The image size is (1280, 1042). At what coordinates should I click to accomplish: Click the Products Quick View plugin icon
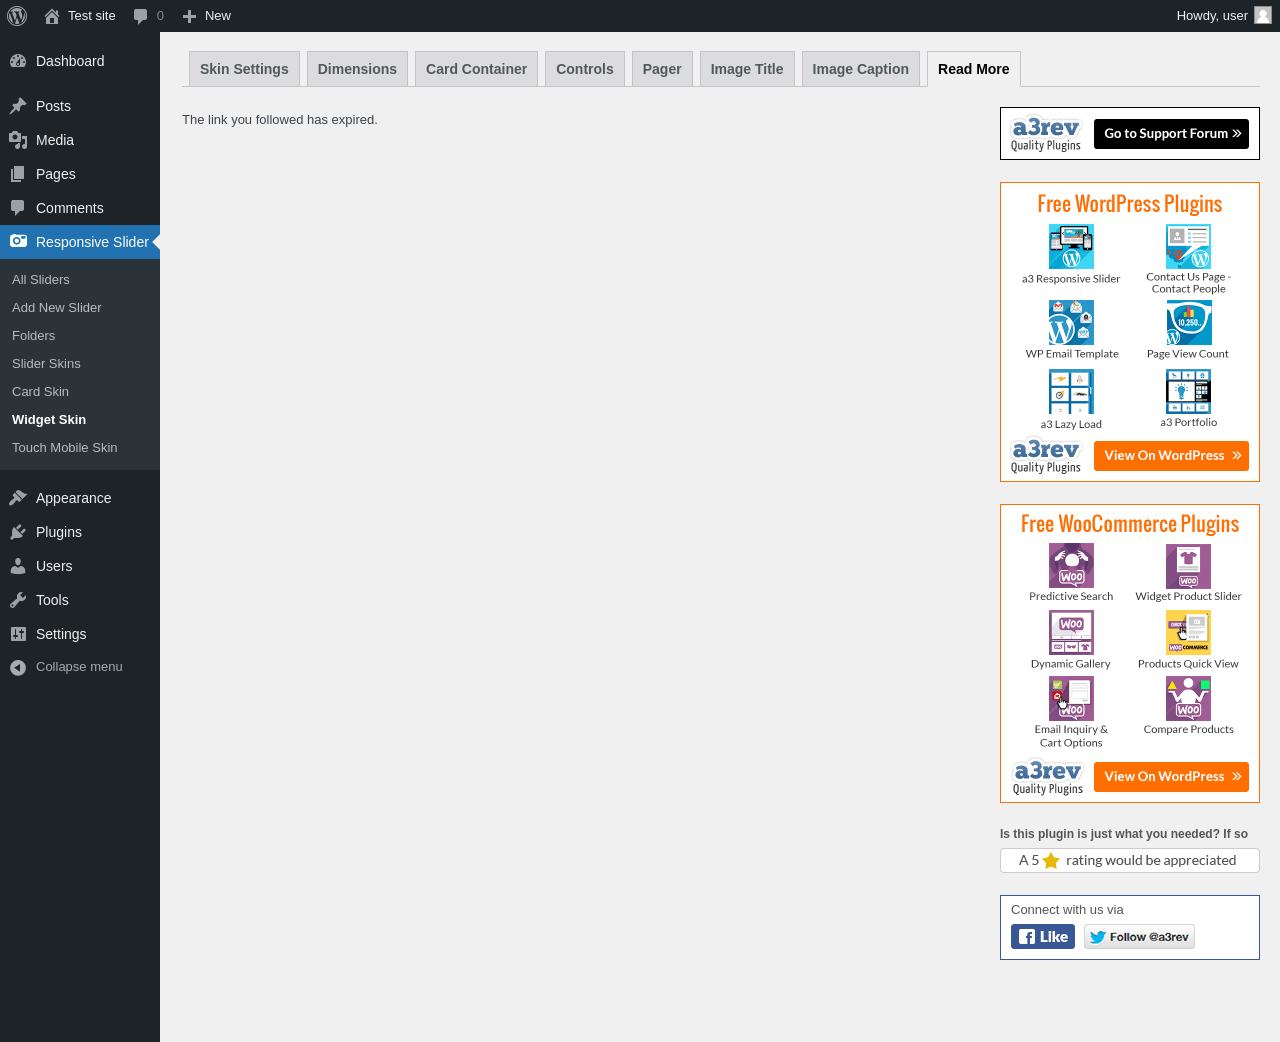1188,633
